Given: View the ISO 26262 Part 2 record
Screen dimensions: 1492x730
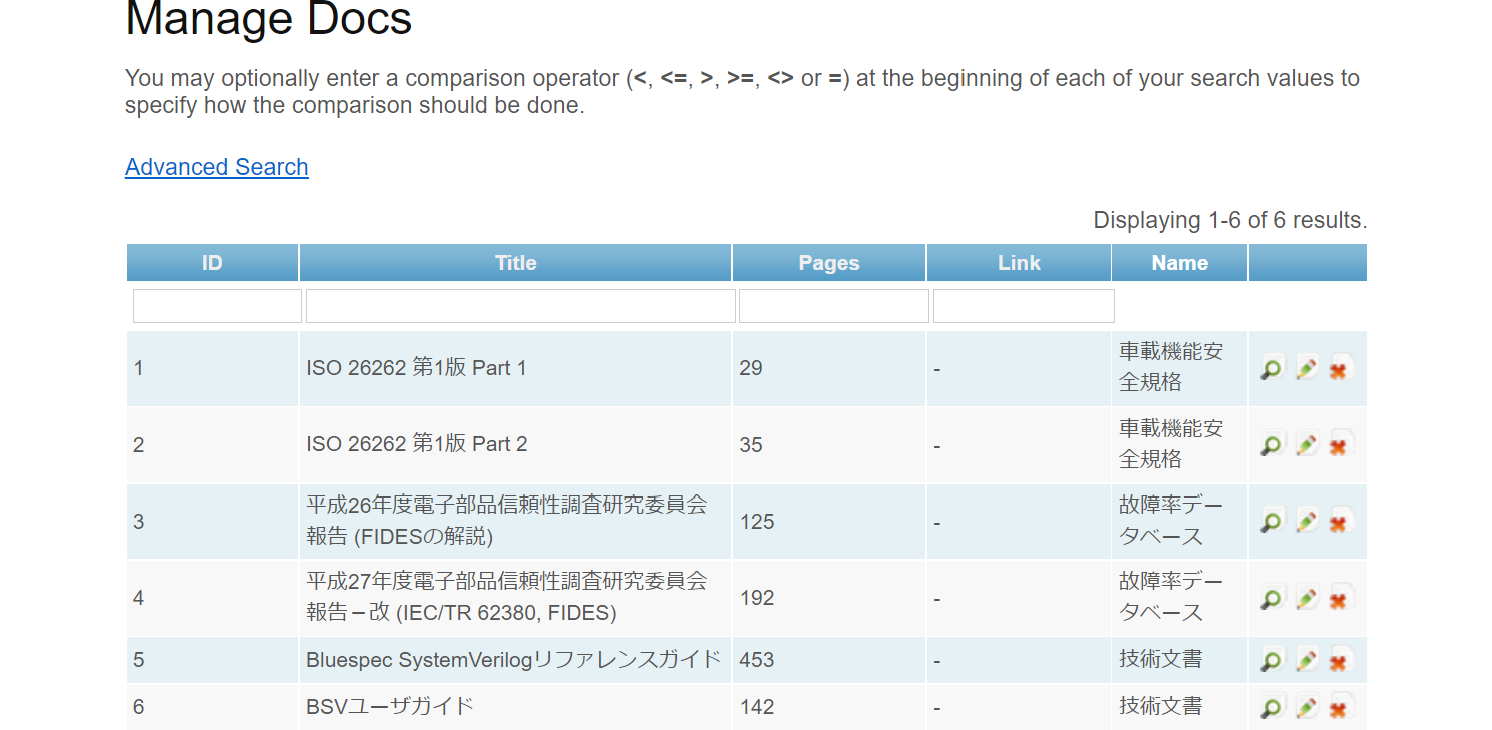Looking at the screenshot, I should pyautogui.click(x=1271, y=445).
